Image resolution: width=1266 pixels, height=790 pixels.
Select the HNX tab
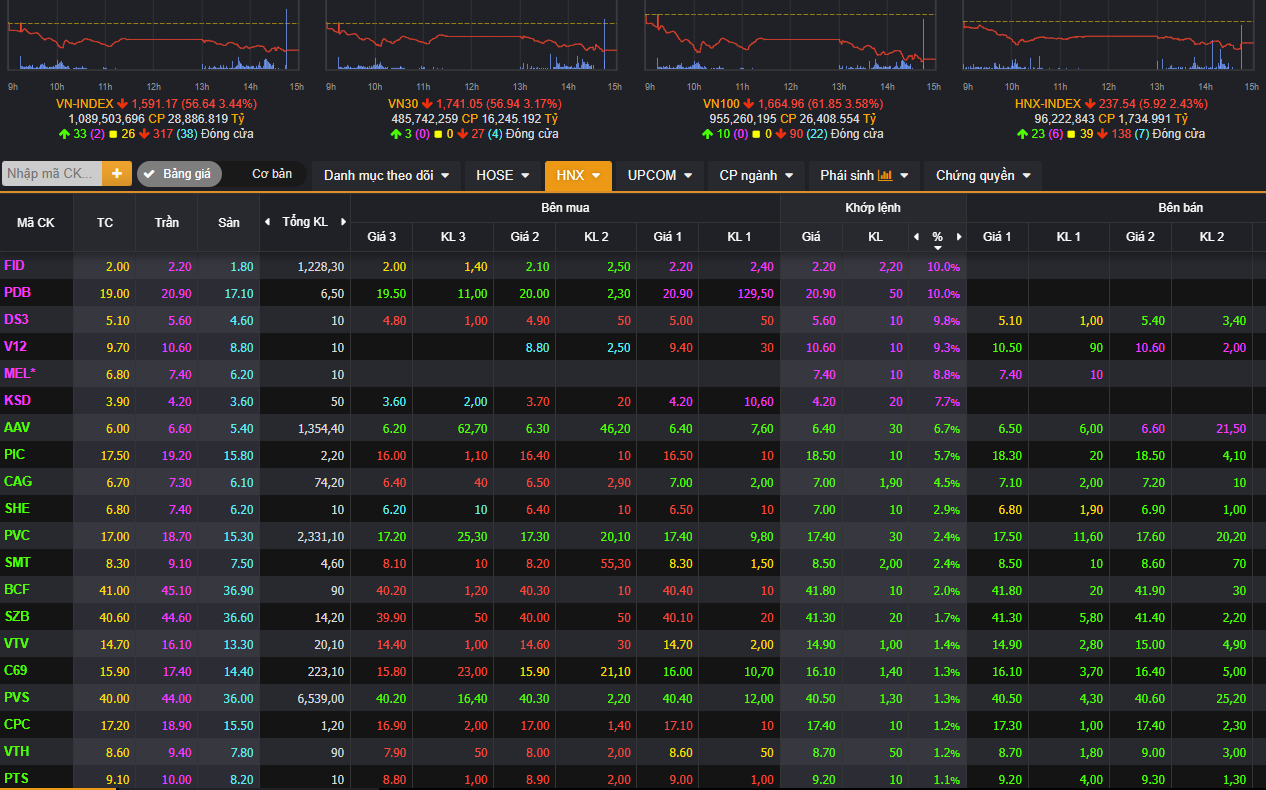pyautogui.click(x=577, y=175)
